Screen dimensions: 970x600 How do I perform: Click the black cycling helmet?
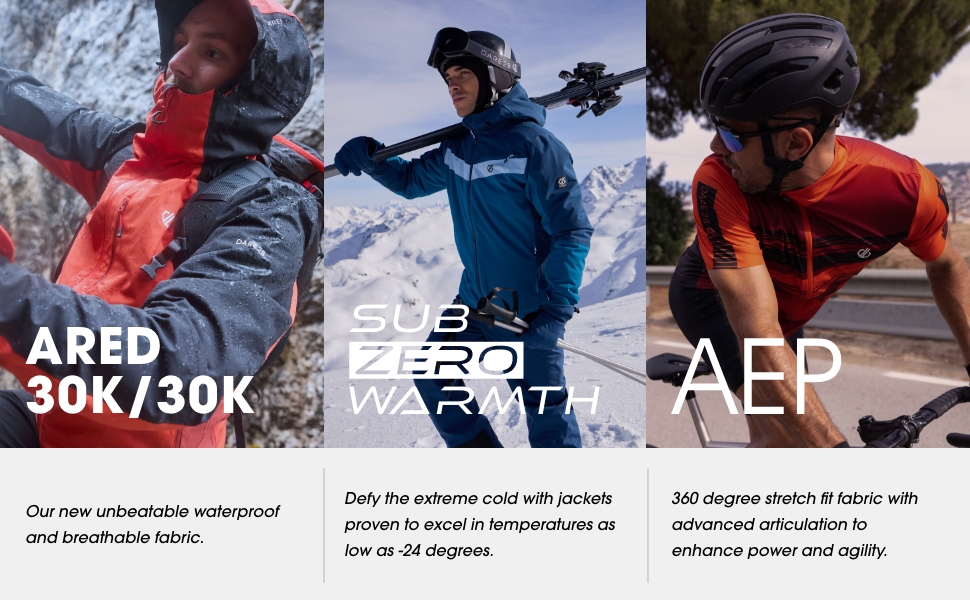[x=779, y=68]
